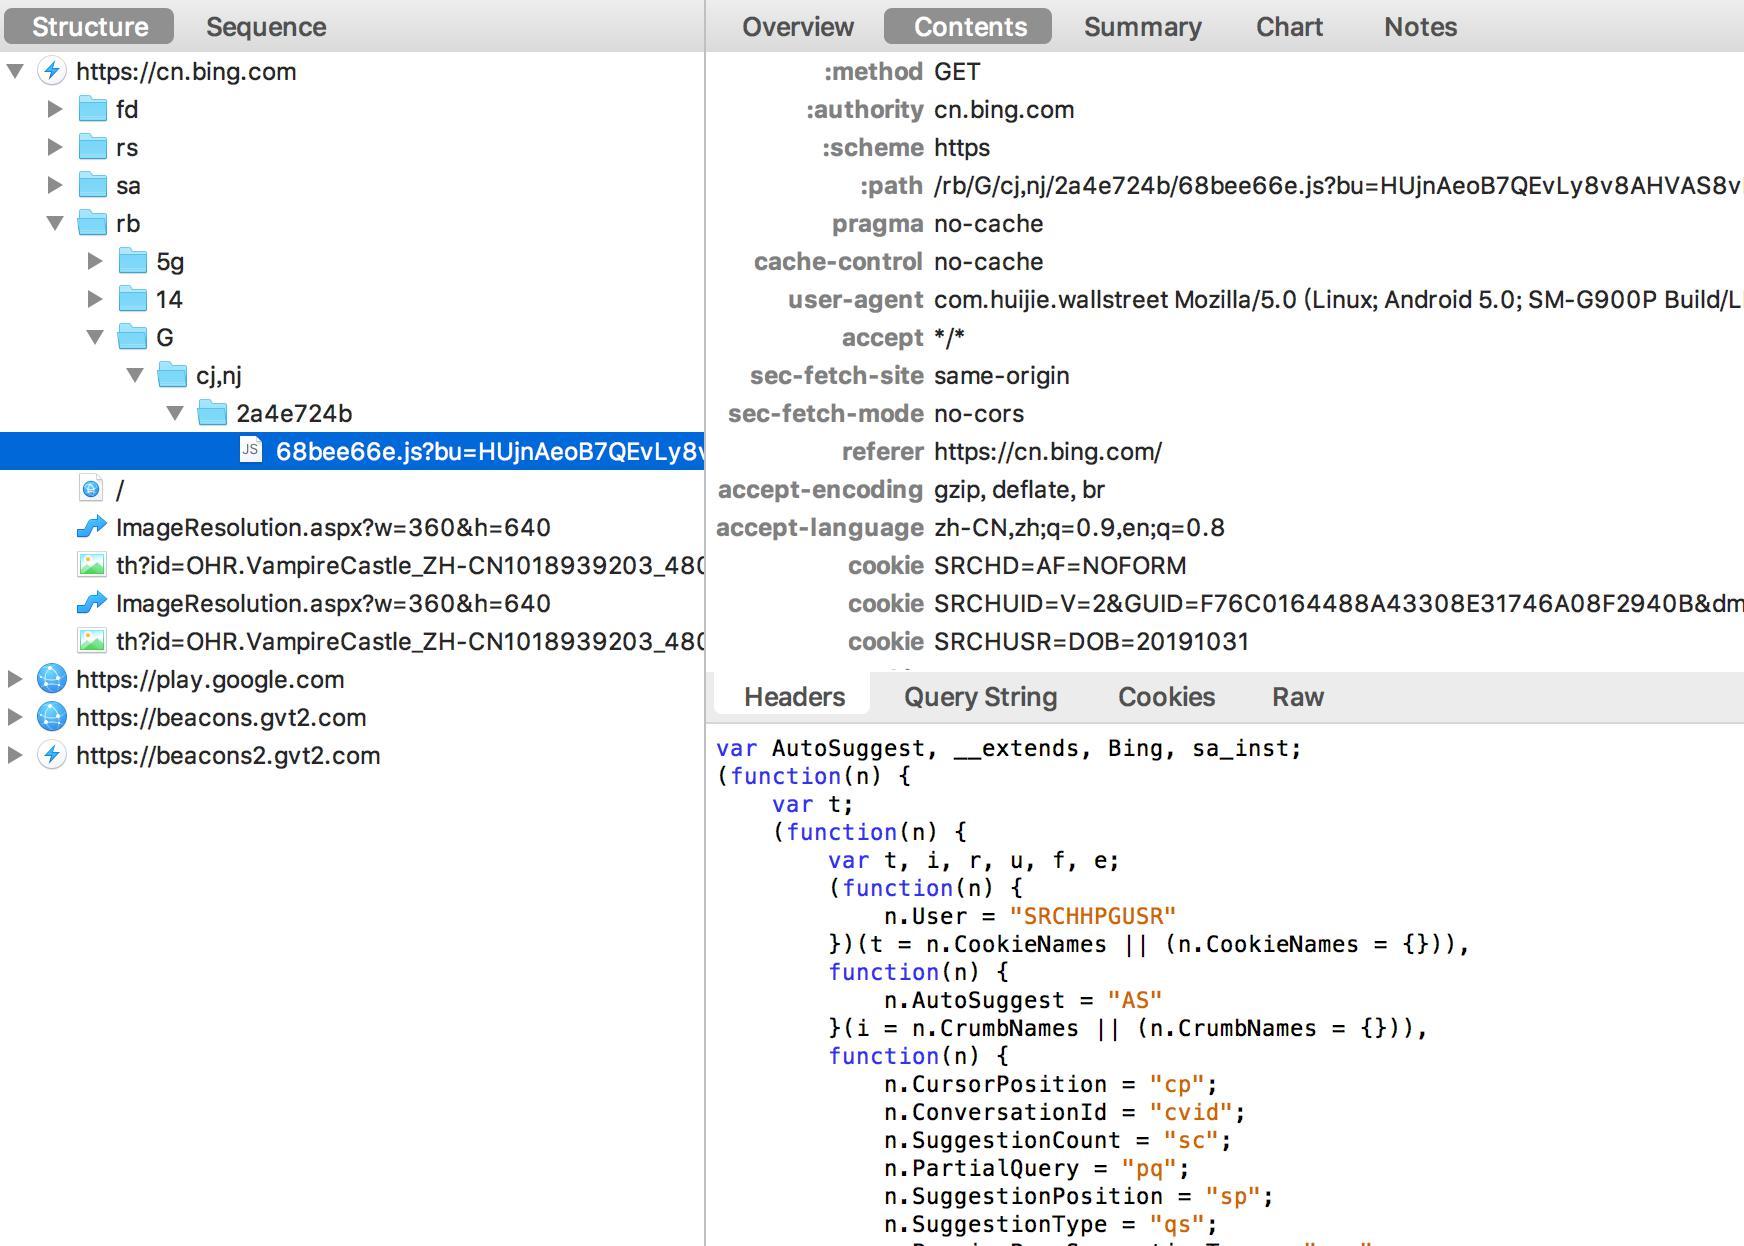
Task: Open the Query String sub-tab
Action: pos(980,697)
